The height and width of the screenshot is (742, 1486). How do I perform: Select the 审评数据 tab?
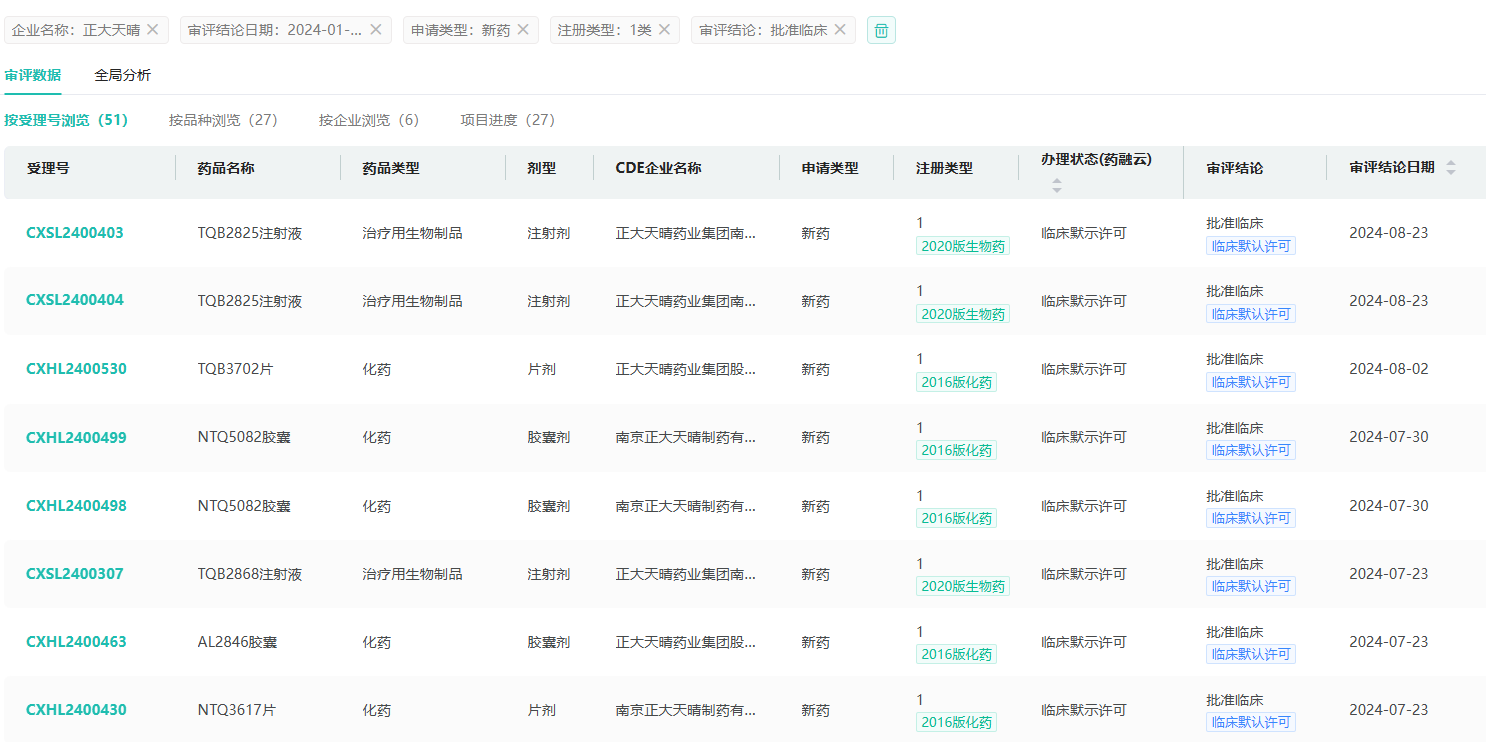pyautogui.click(x=33, y=75)
